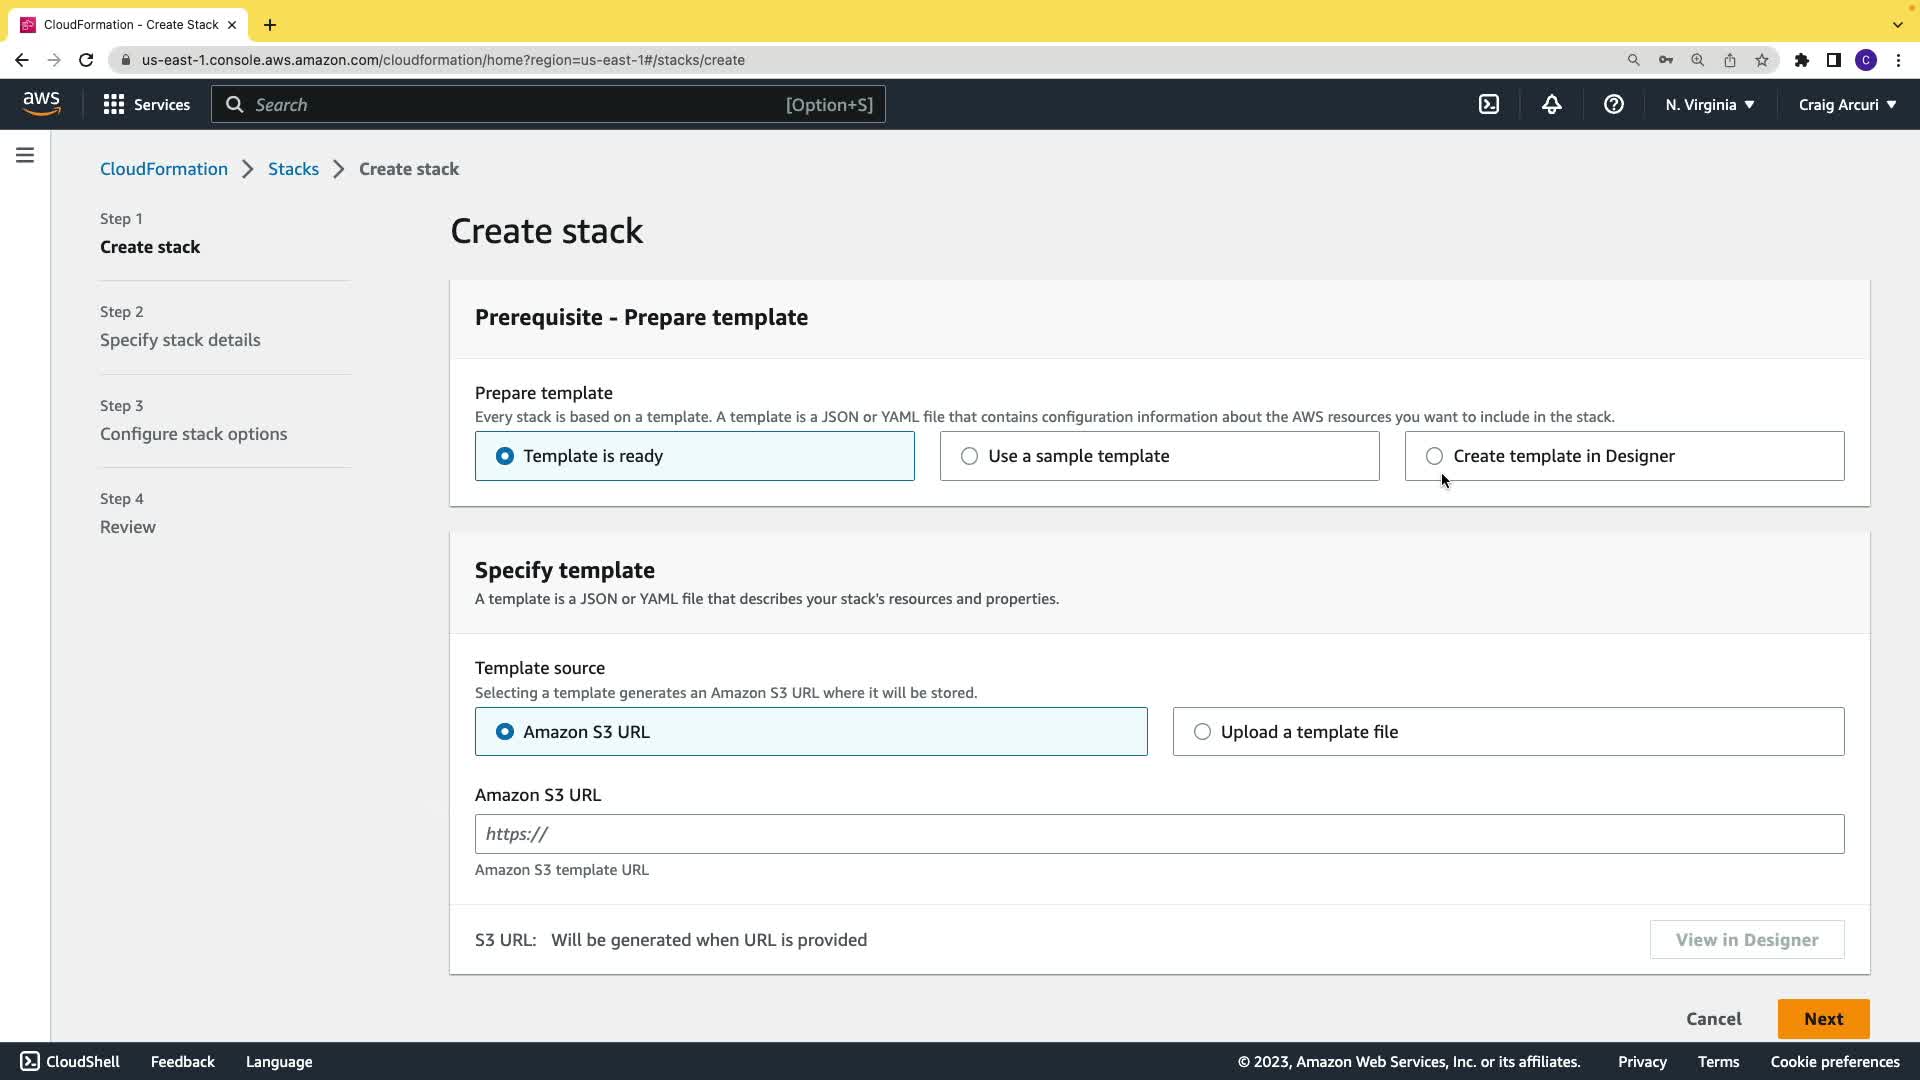The image size is (1920, 1080).
Task: Open the help question mark icon
Action: point(1613,104)
